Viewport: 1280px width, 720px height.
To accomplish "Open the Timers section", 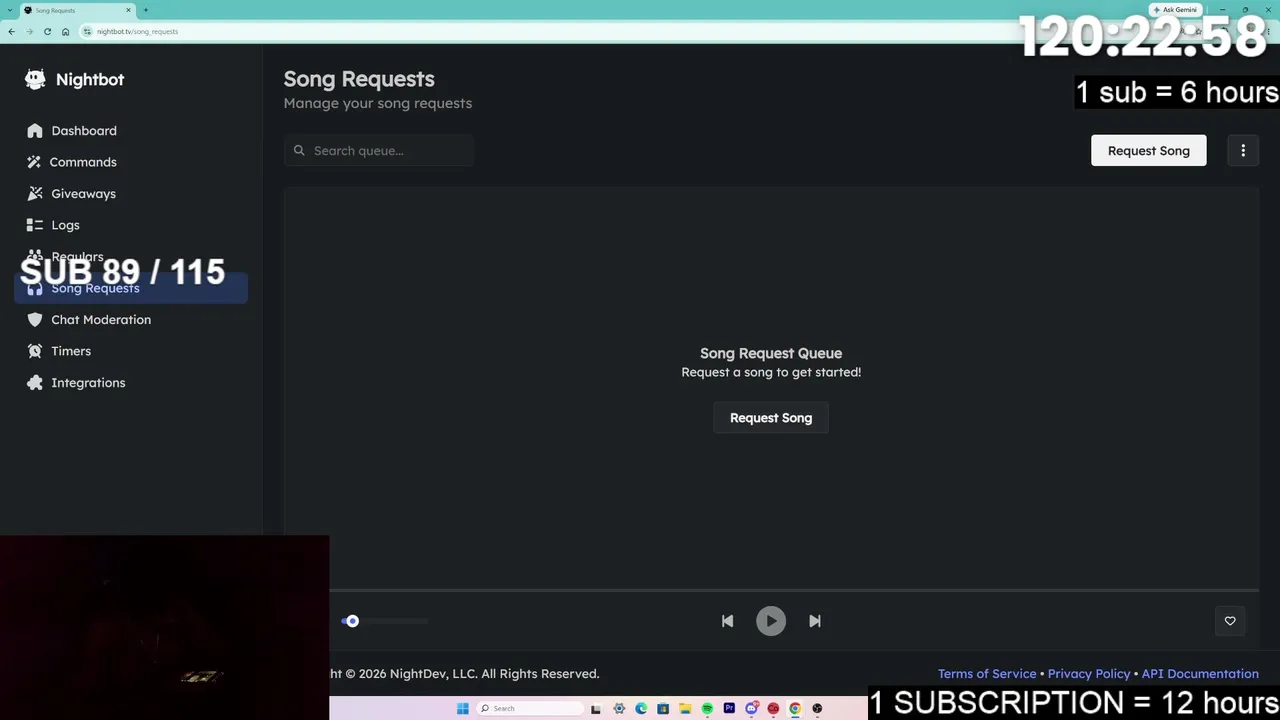I will [71, 351].
